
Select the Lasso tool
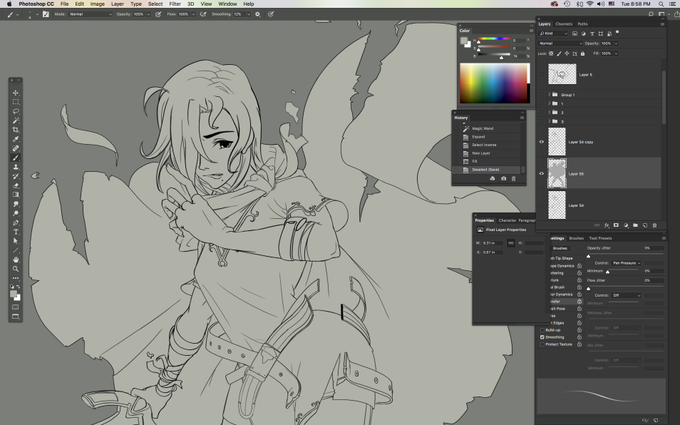[x=16, y=111]
